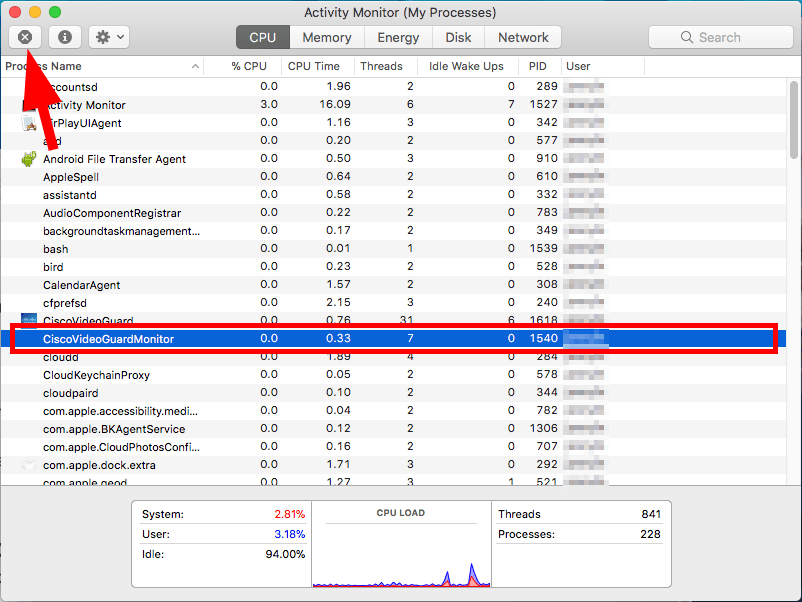Image resolution: width=802 pixels, height=602 pixels.
Task: Select the com.apple.BKAgentService process
Action: (393, 429)
